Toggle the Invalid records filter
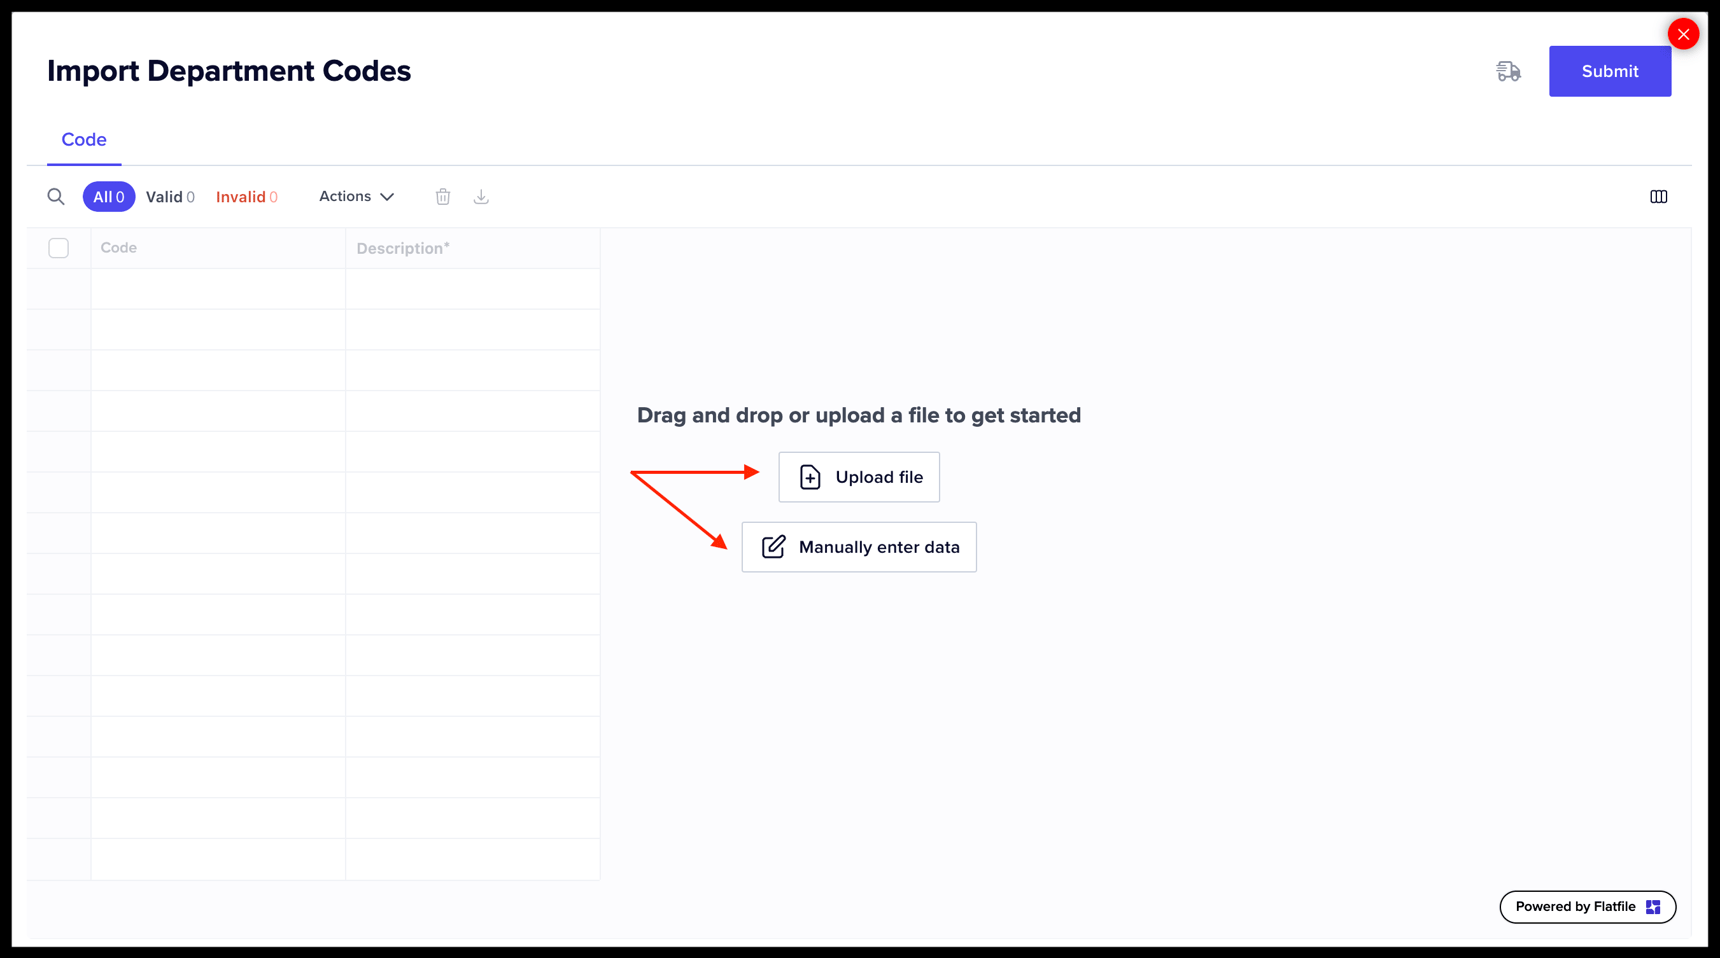Screen dimensions: 1720x958 point(246,196)
